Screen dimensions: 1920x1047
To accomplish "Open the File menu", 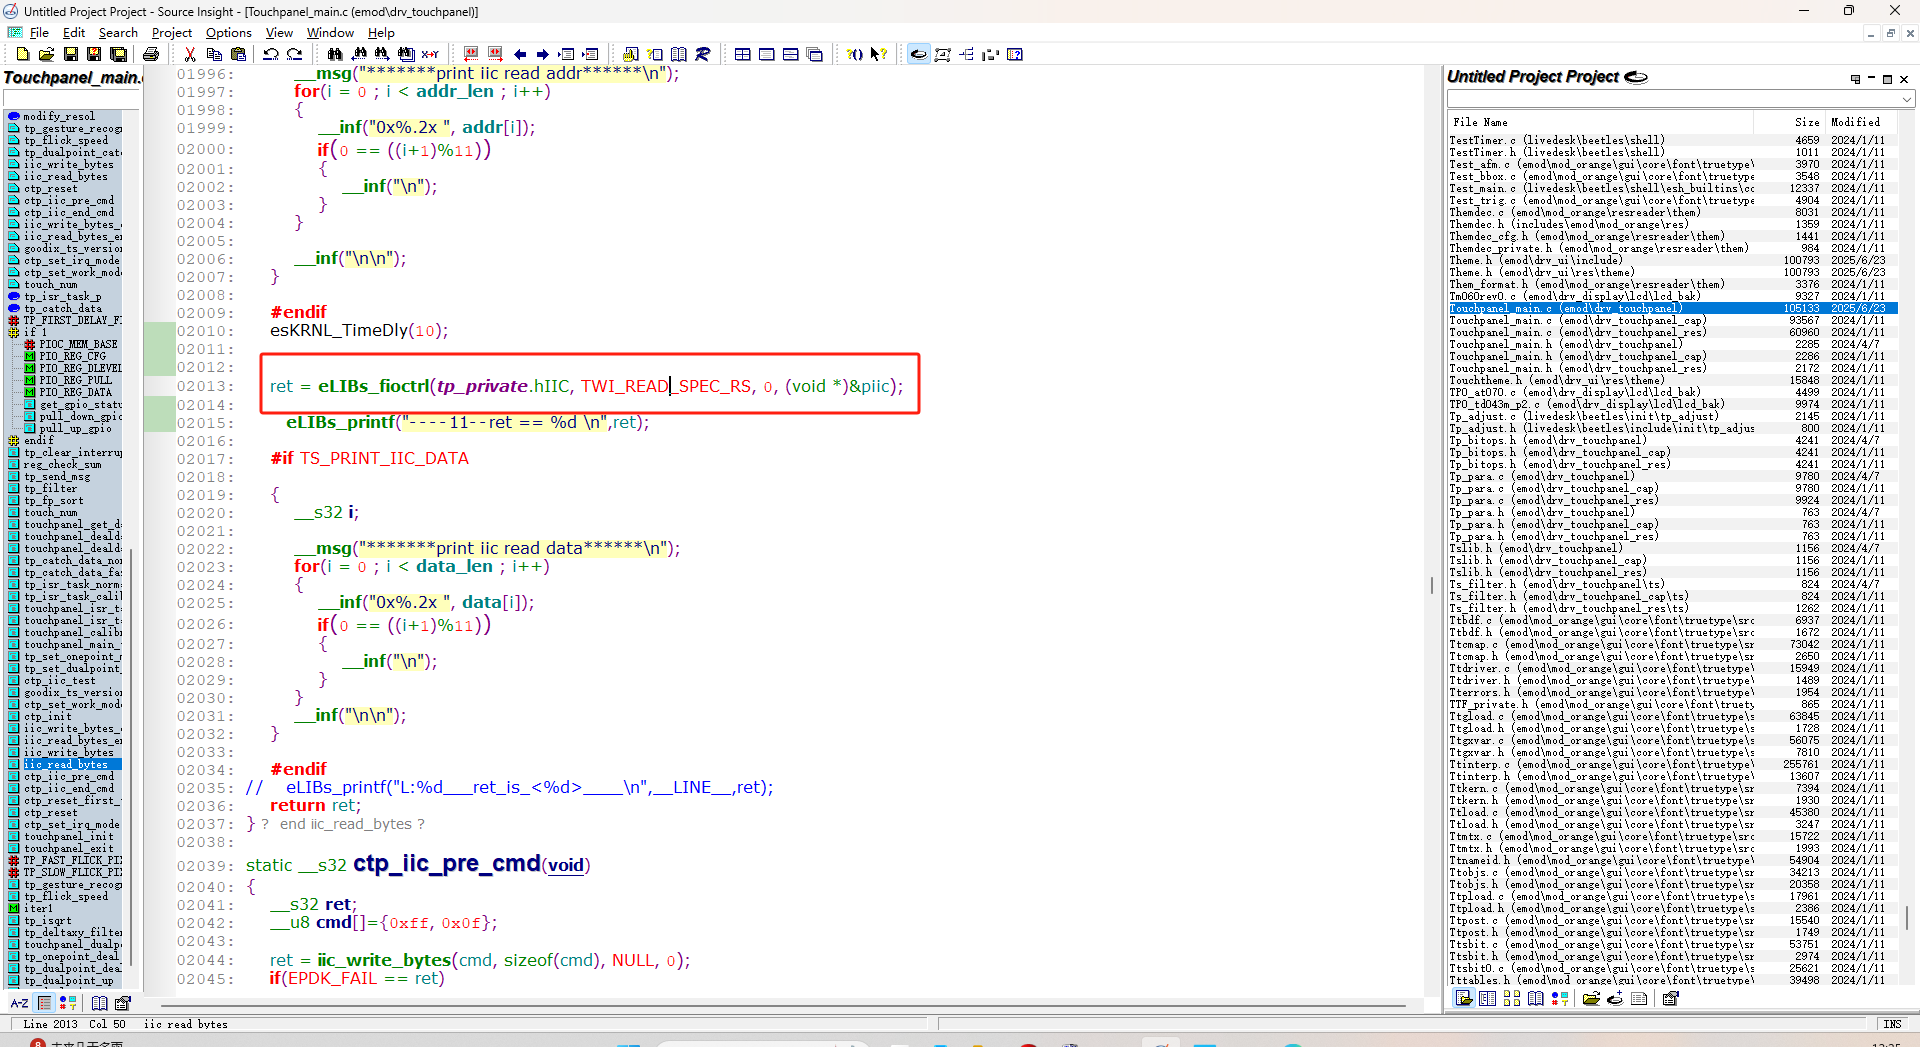I will click(x=39, y=33).
